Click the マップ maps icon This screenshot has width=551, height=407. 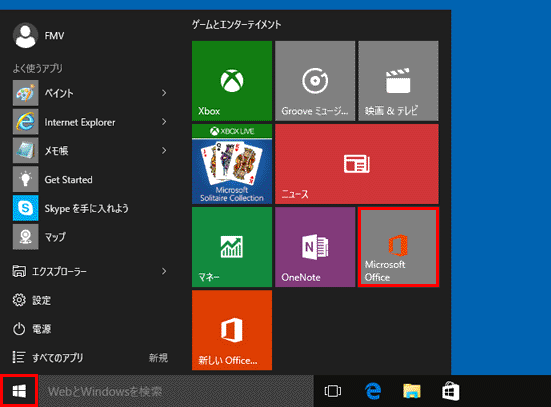pos(26,237)
